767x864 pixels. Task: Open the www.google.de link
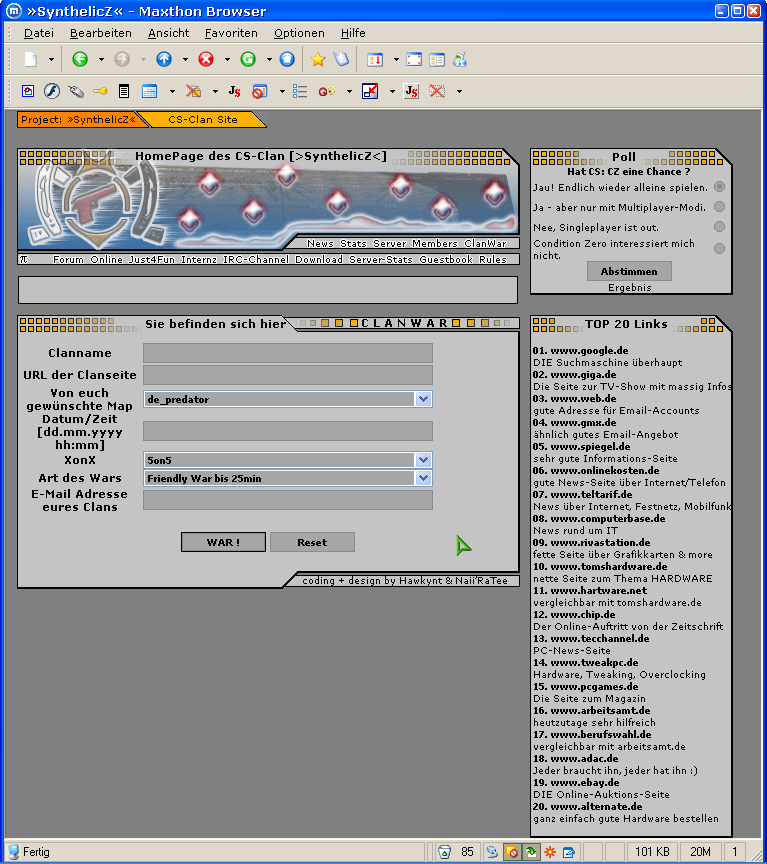(589, 350)
